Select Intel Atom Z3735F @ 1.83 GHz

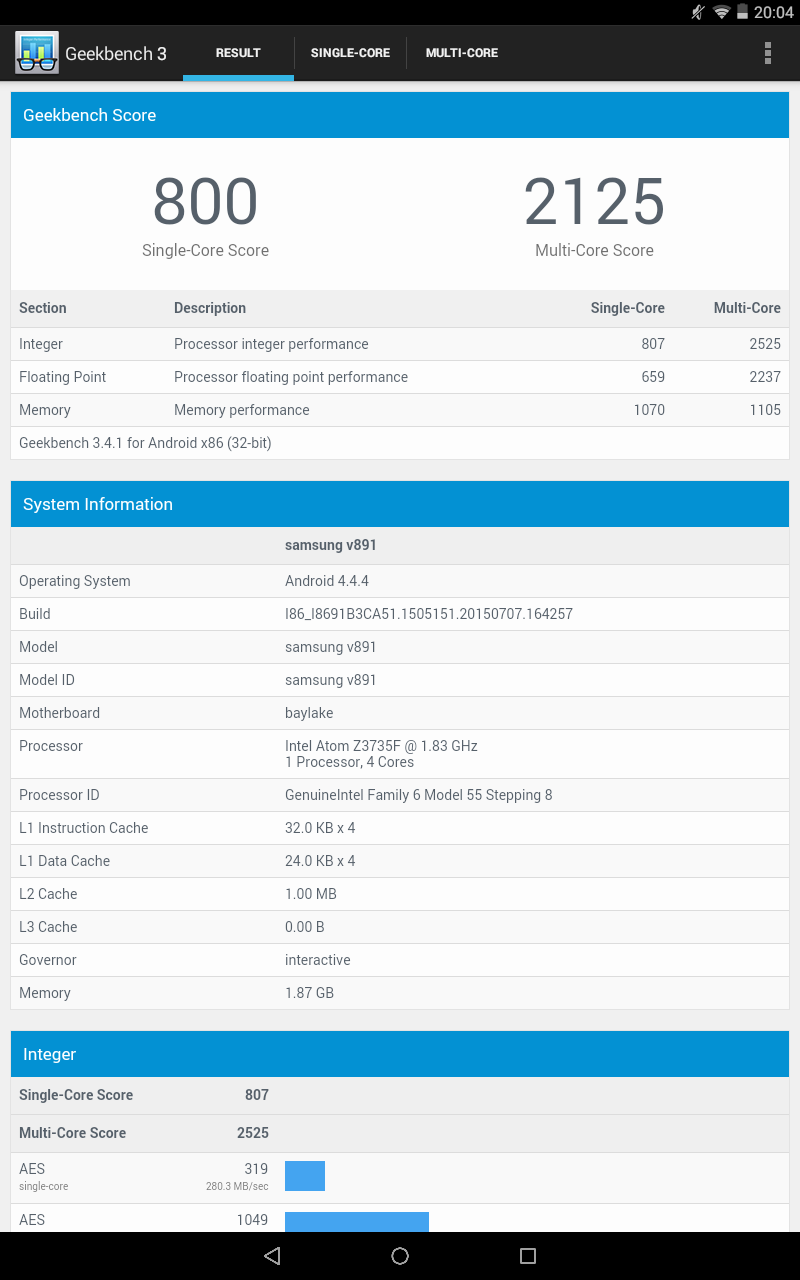(381, 746)
